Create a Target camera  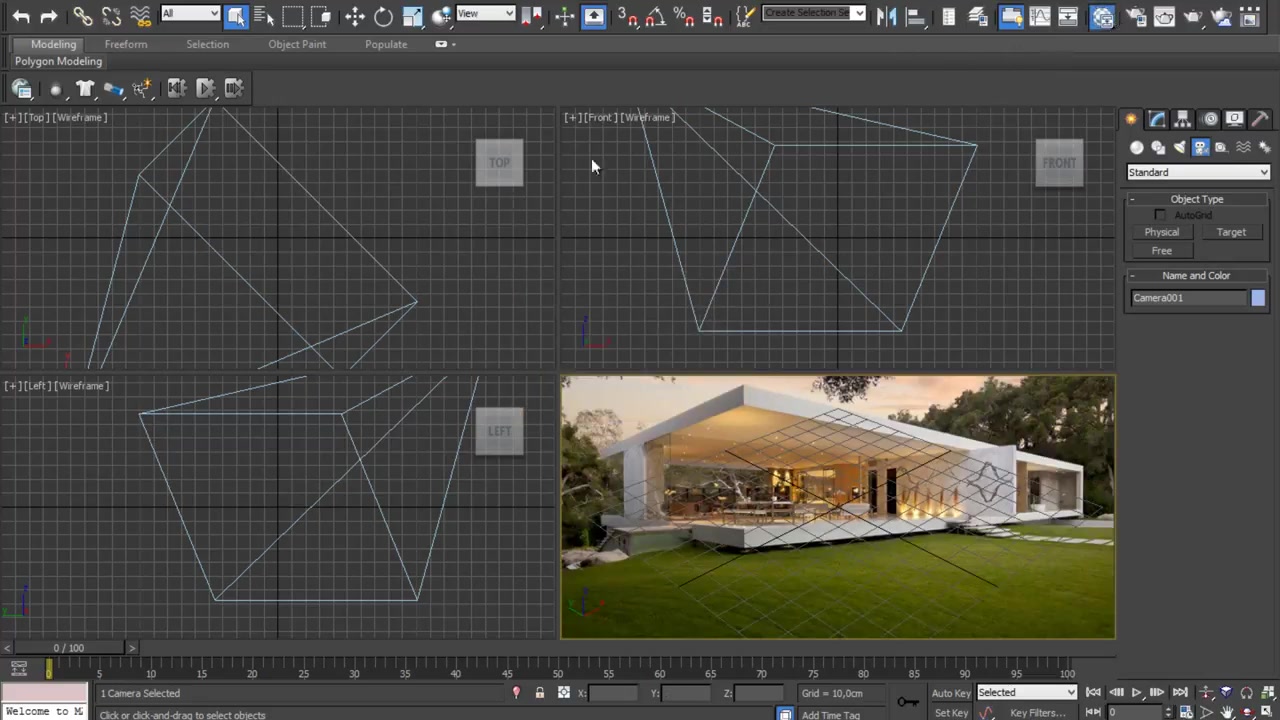coord(1231,232)
